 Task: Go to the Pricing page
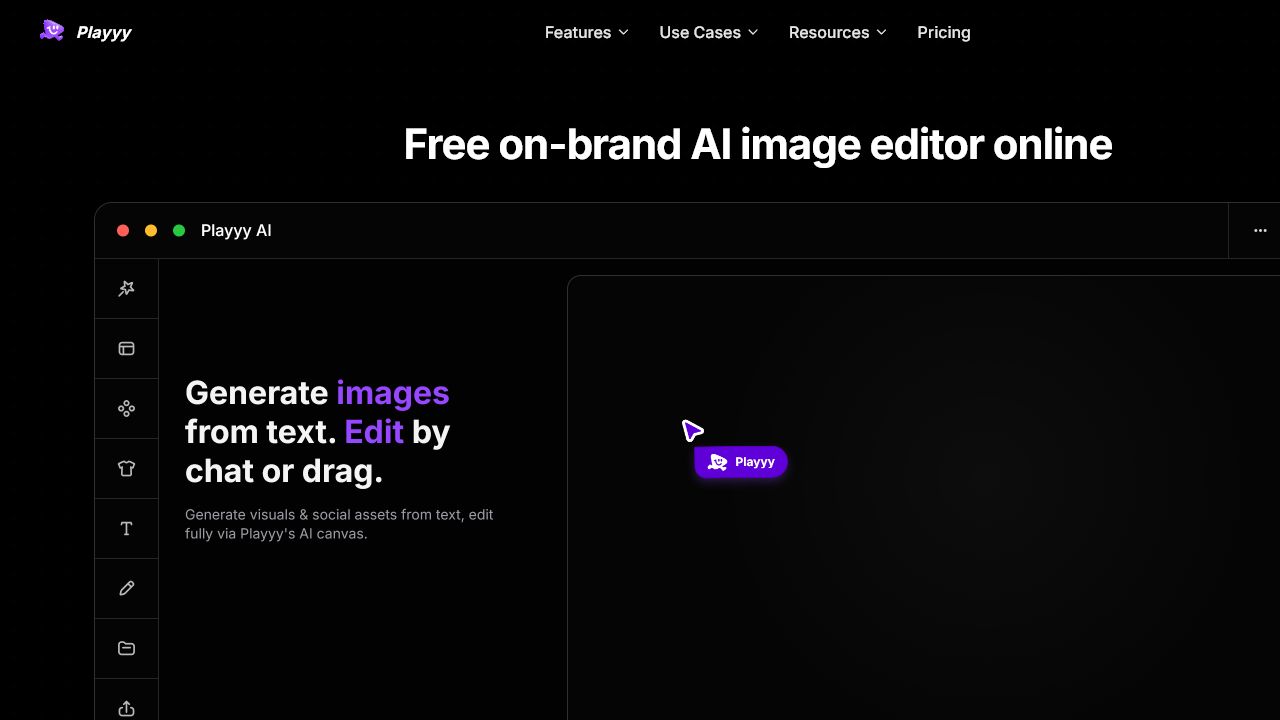pyautogui.click(x=944, y=32)
